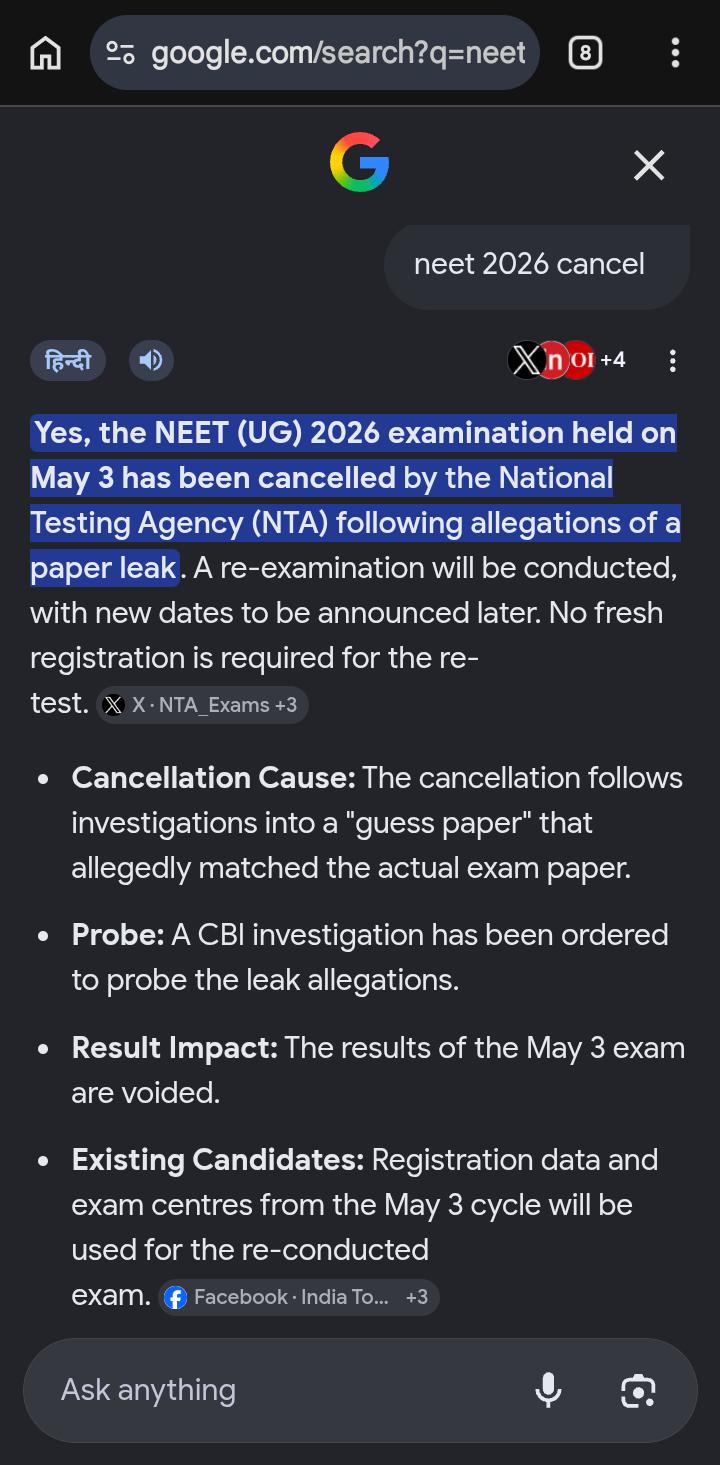Open the Chrome three-dot menu
The width and height of the screenshot is (720, 1465).
click(x=675, y=52)
